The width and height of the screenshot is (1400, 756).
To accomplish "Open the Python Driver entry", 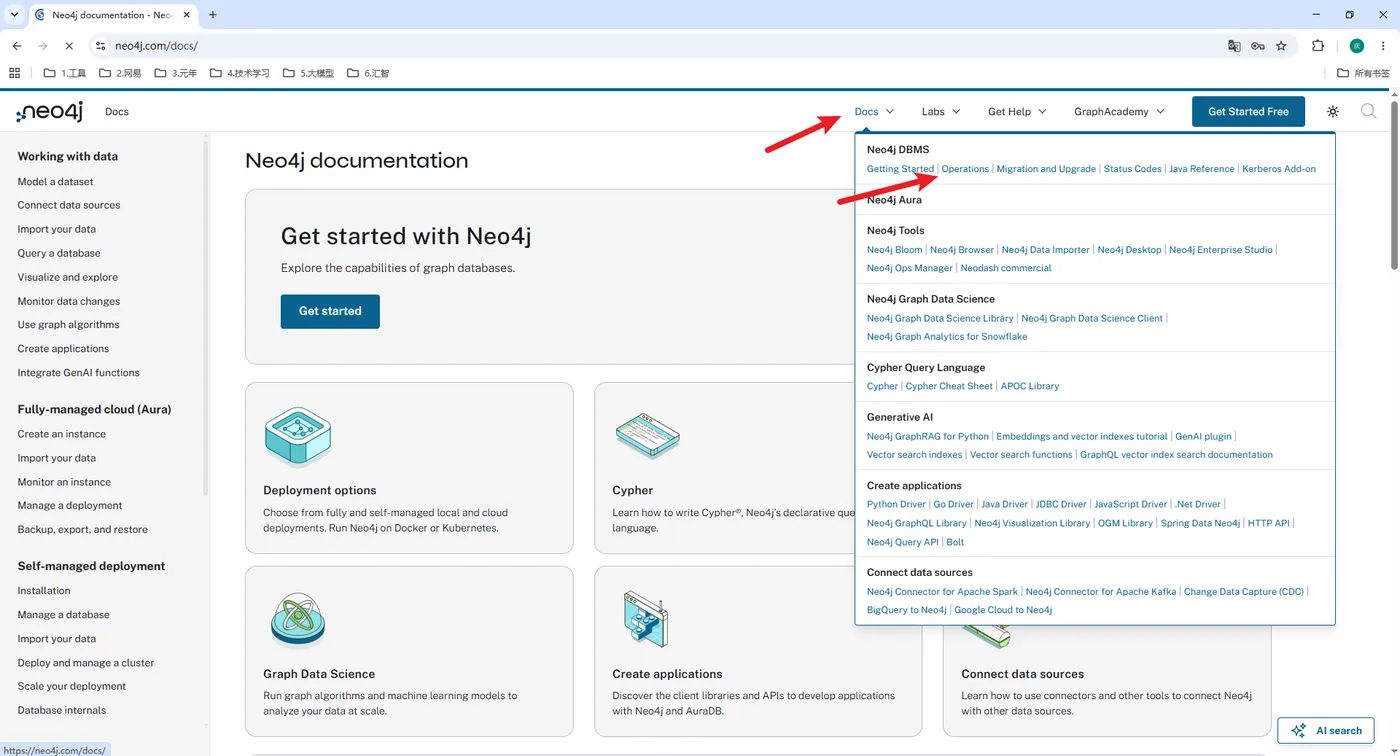I will point(896,505).
